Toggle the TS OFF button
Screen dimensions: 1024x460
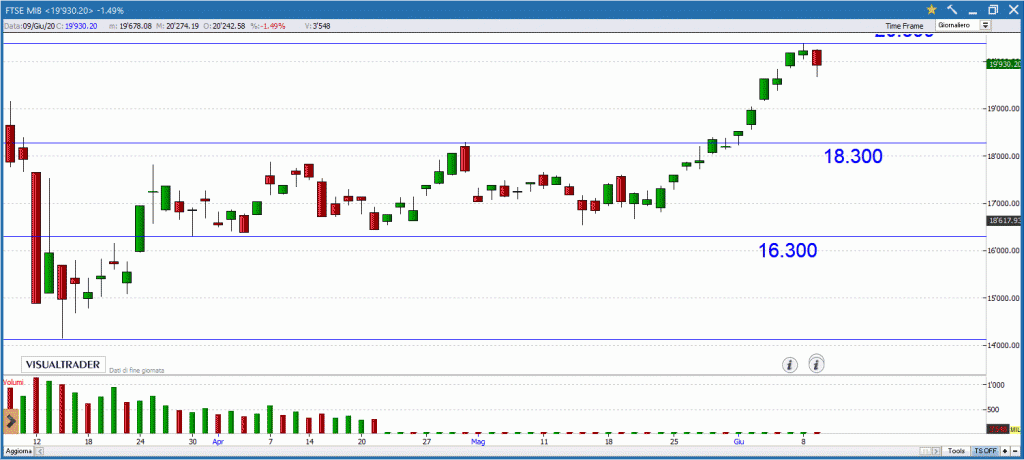985,452
